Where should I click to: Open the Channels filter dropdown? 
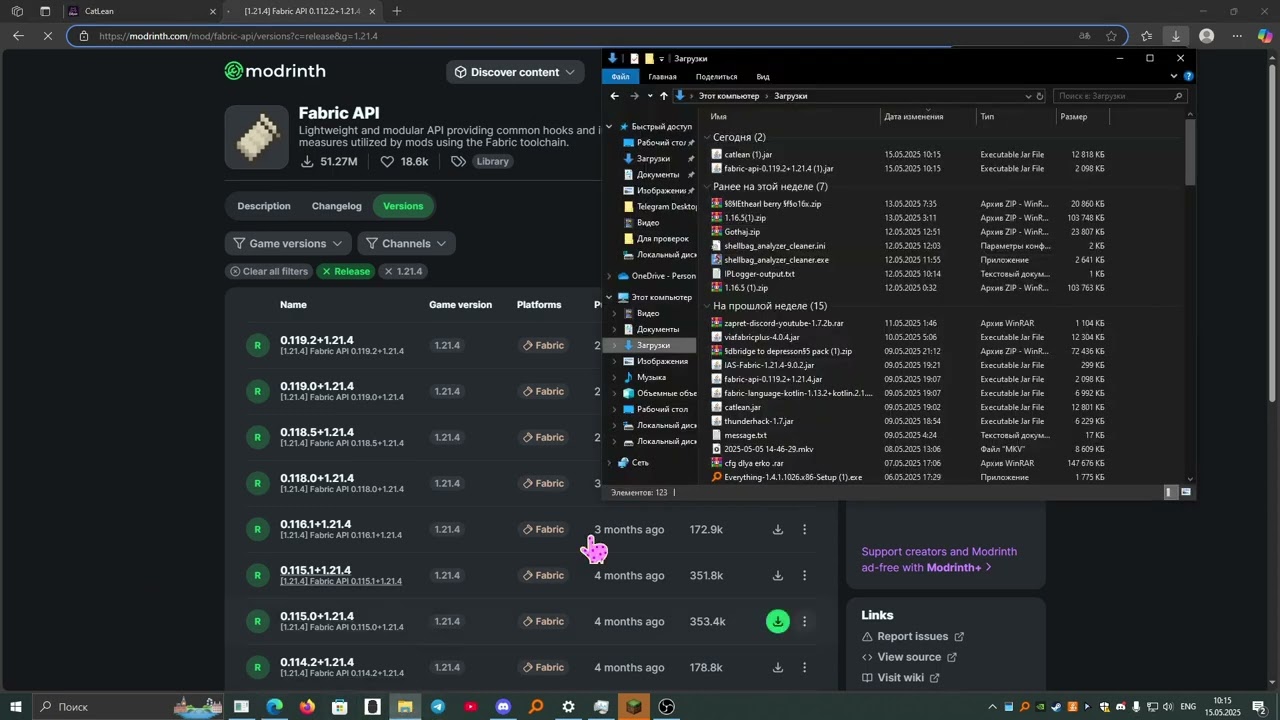coord(406,243)
